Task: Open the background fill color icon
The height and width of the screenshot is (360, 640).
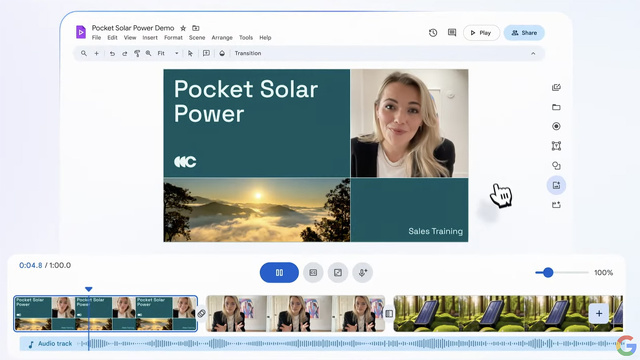Action: [222, 53]
